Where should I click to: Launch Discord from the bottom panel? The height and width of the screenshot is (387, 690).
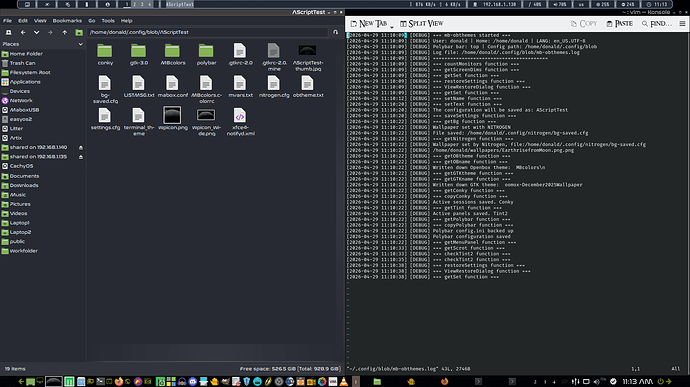pyautogui.click(x=193, y=382)
